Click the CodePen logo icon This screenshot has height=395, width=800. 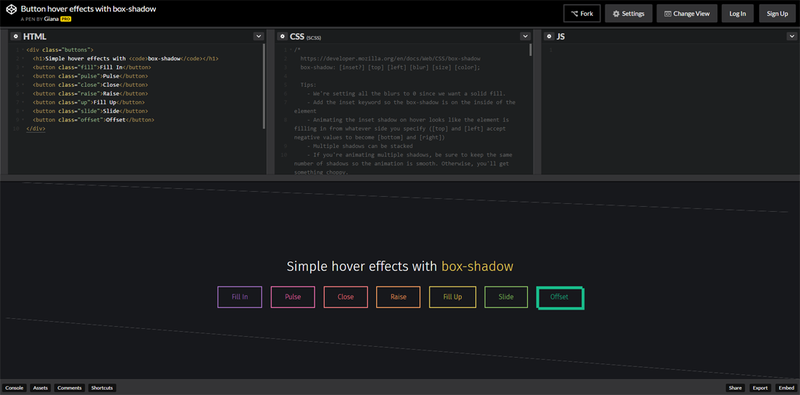click(11, 10)
